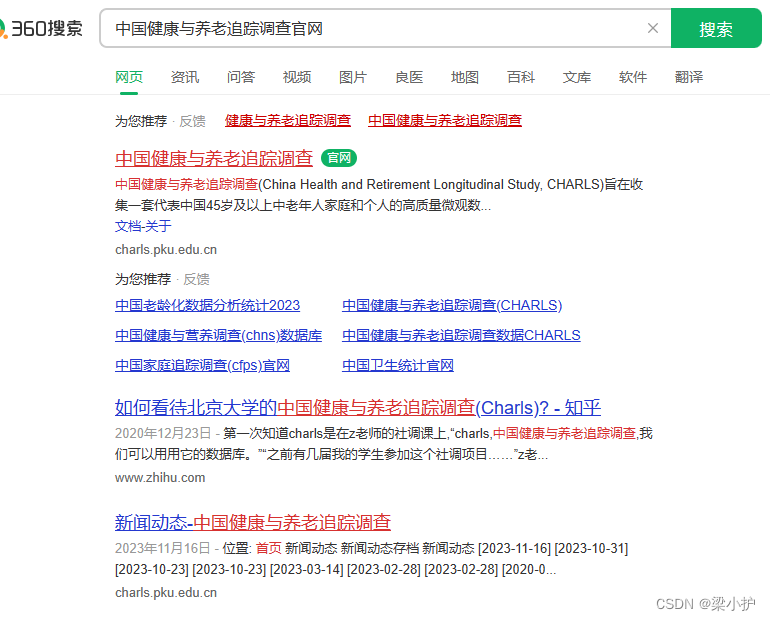Go to the 良医 tab
770x621 pixels.
click(409, 77)
